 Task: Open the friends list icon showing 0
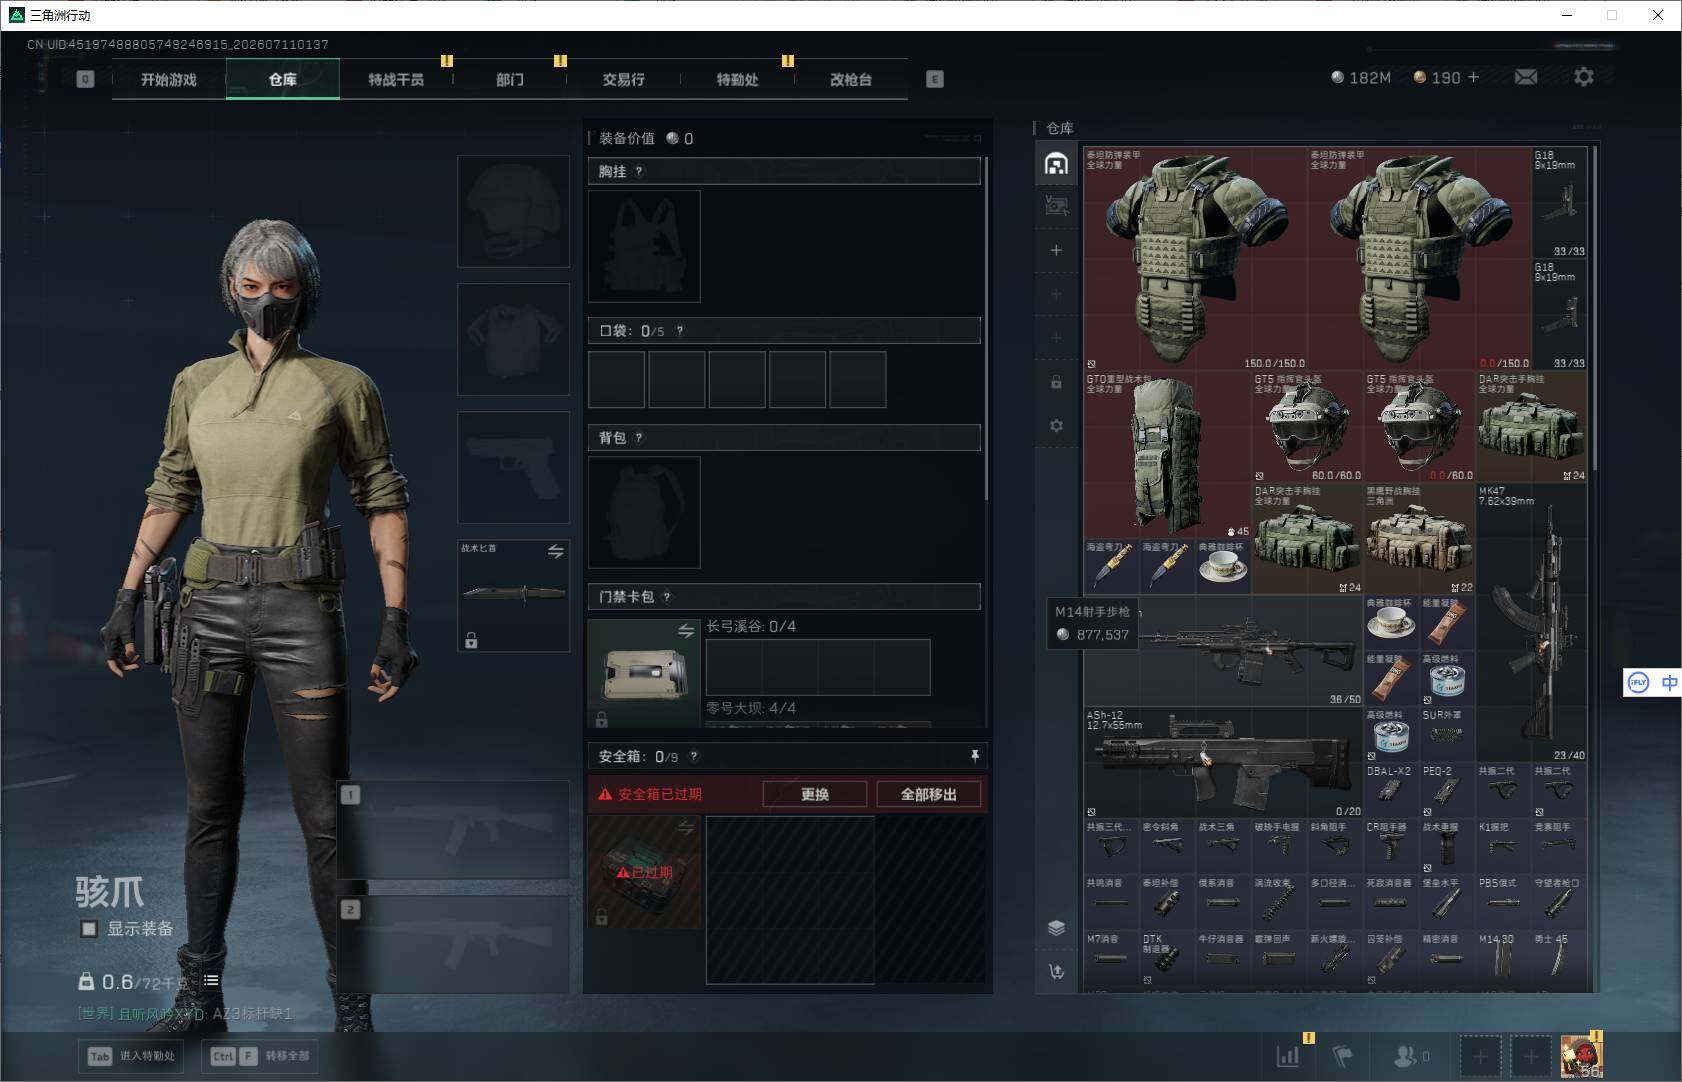(1411, 1056)
